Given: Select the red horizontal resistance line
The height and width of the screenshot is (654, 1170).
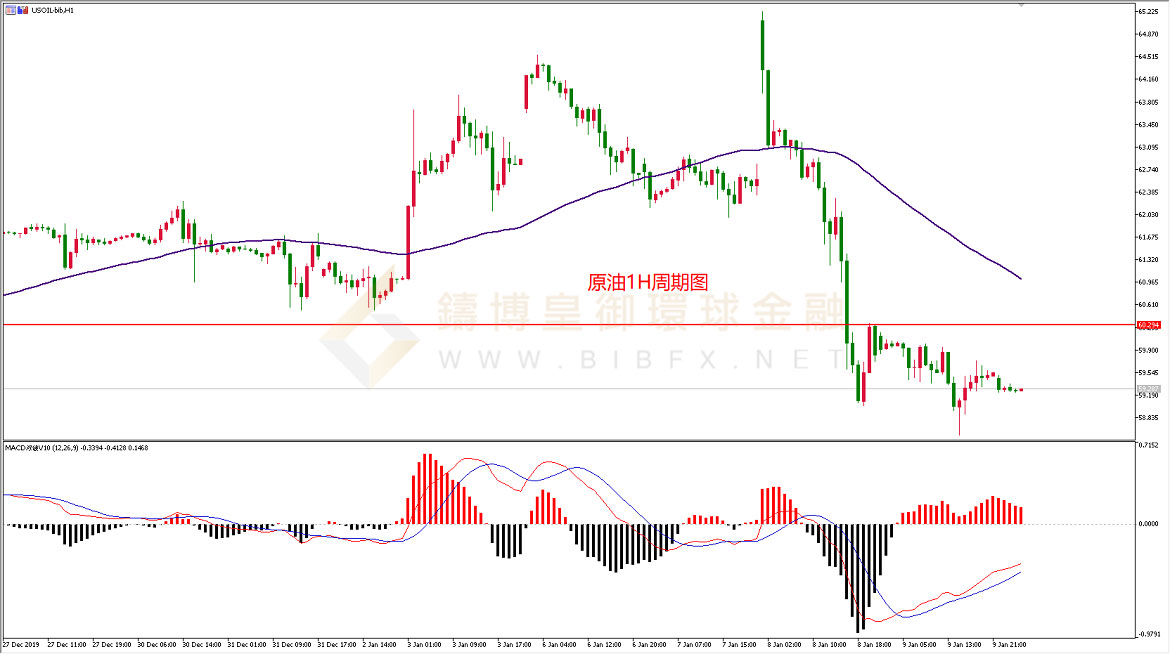Looking at the screenshot, I should coord(500,325).
